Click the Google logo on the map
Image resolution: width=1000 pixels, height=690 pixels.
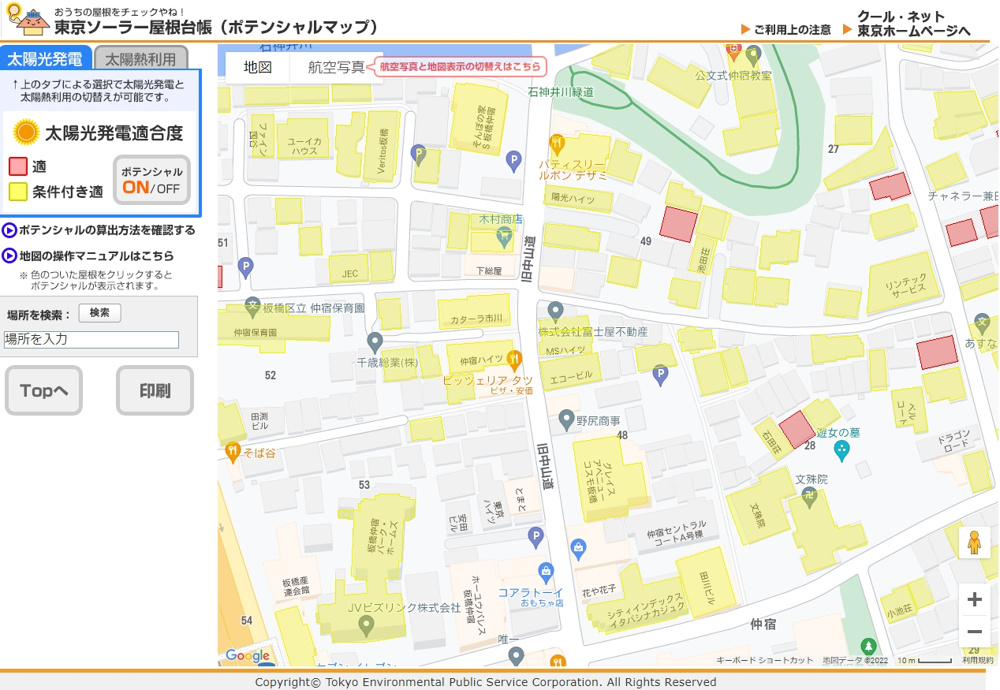click(x=247, y=655)
